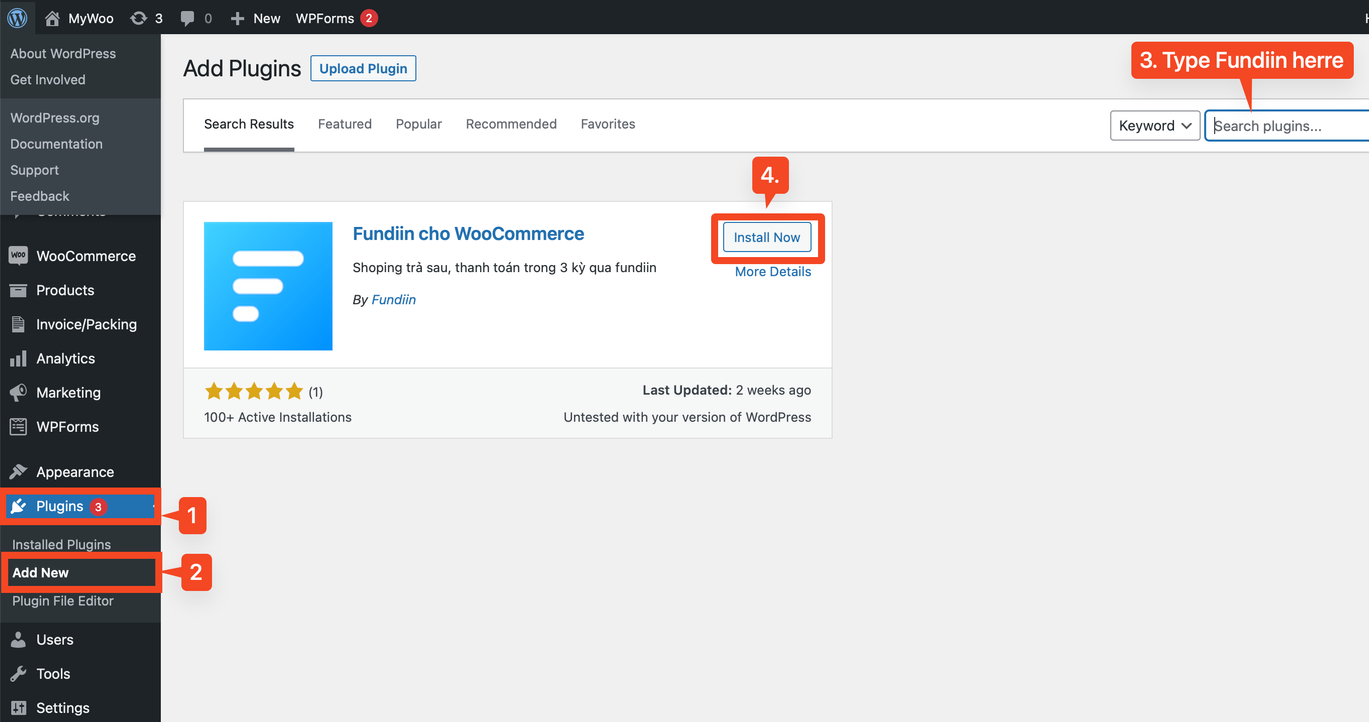Click the Invoice/Packing document icon
The image size is (1369, 722).
pos(18,324)
